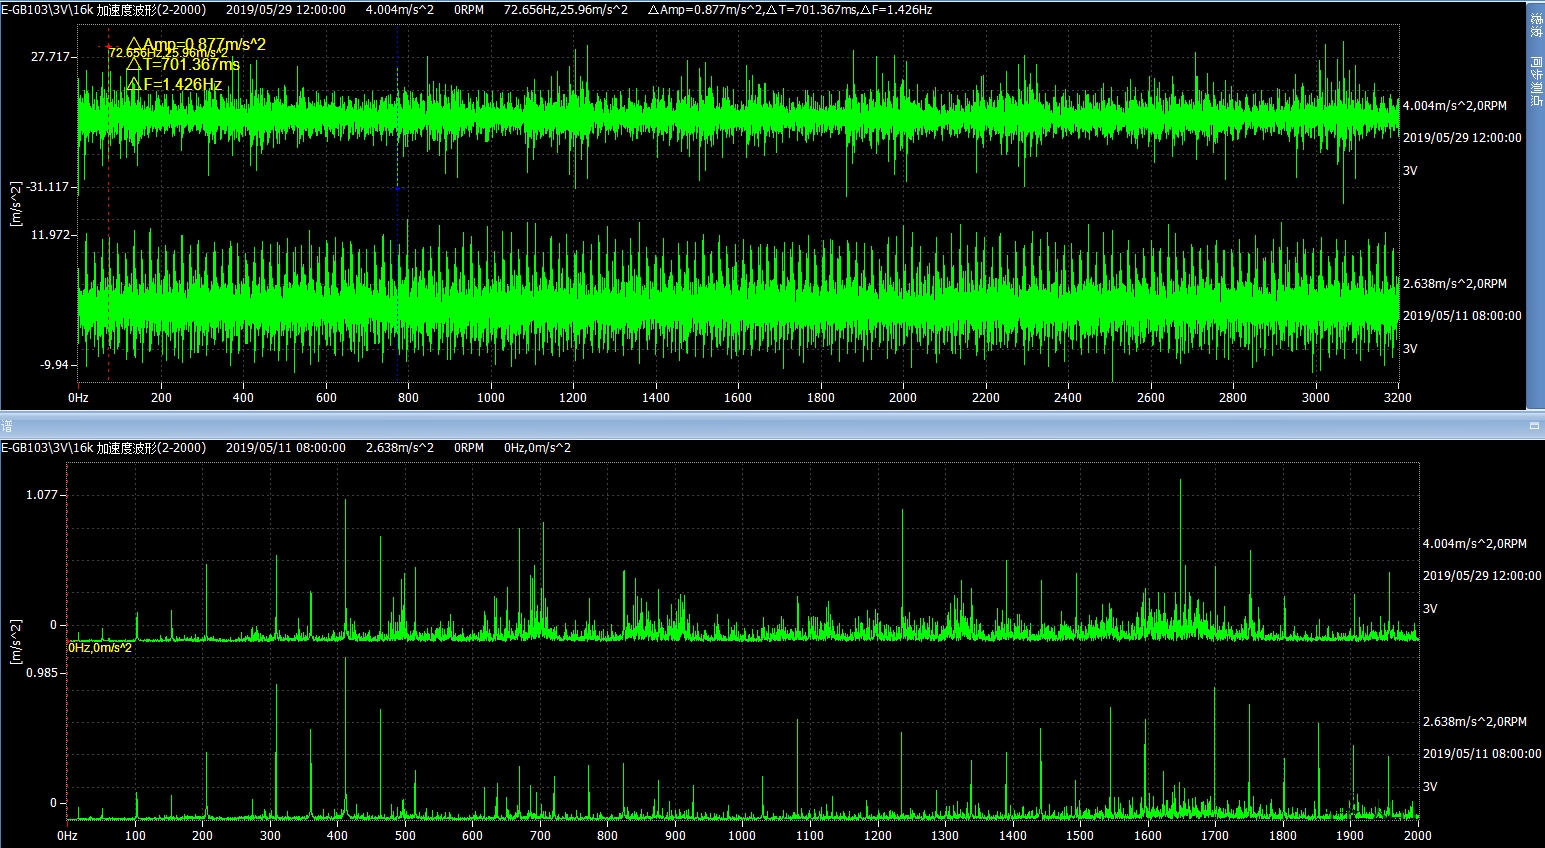
Task: Click the red cursor marker in top waveform
Action: 108,47
